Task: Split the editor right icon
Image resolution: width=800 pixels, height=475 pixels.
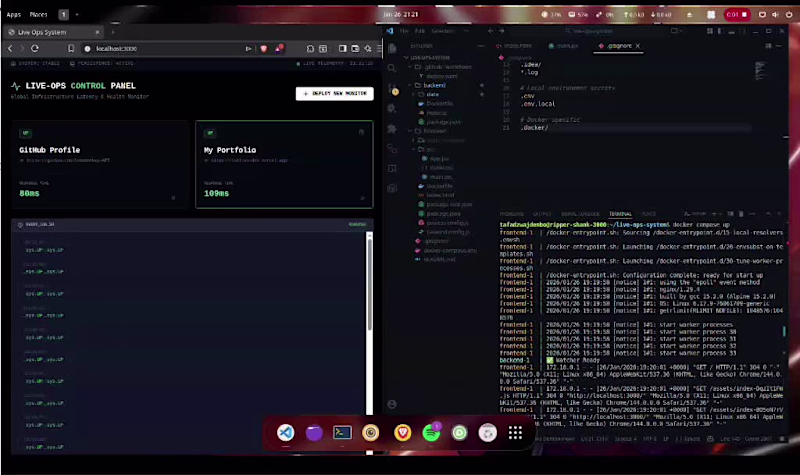Action: click(768, 46)
